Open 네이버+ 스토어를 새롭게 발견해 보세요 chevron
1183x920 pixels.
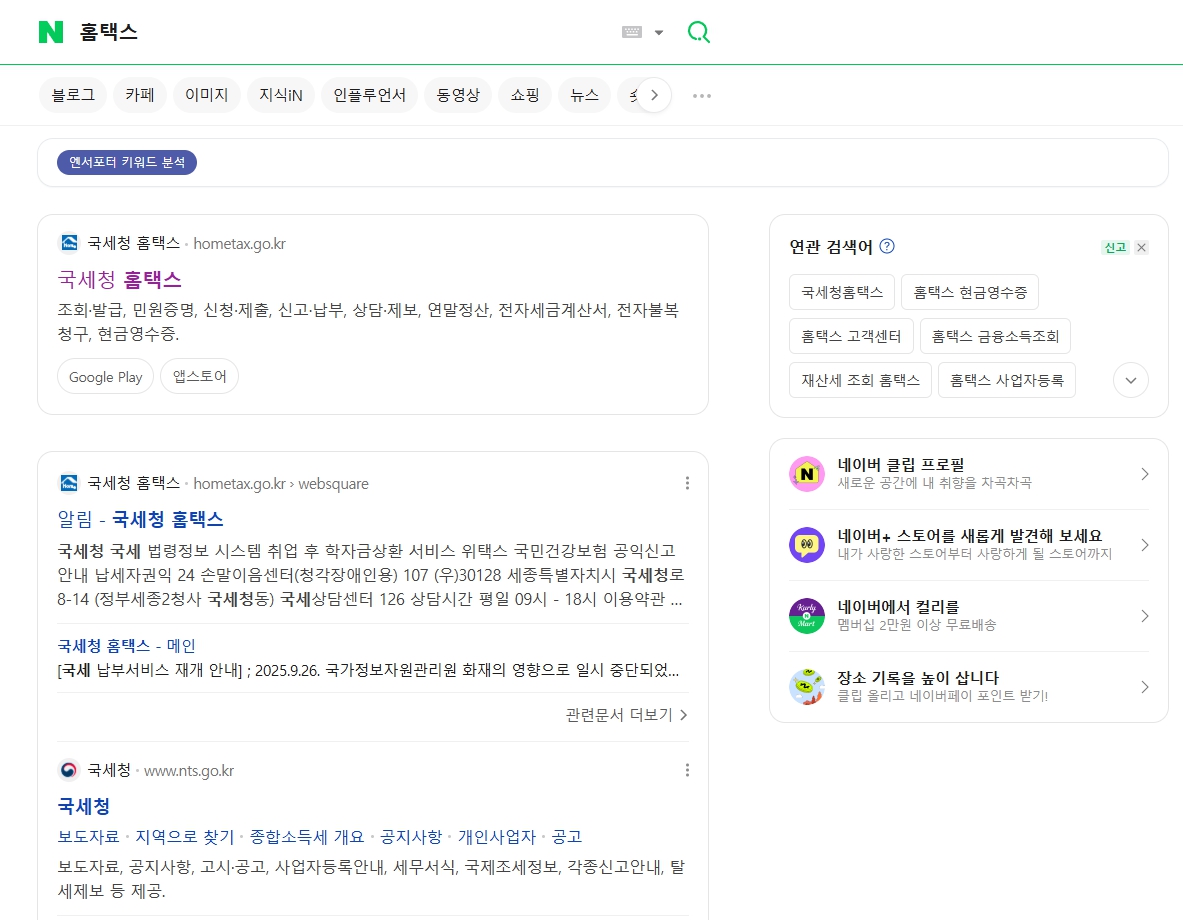(x=1145, y=545)
